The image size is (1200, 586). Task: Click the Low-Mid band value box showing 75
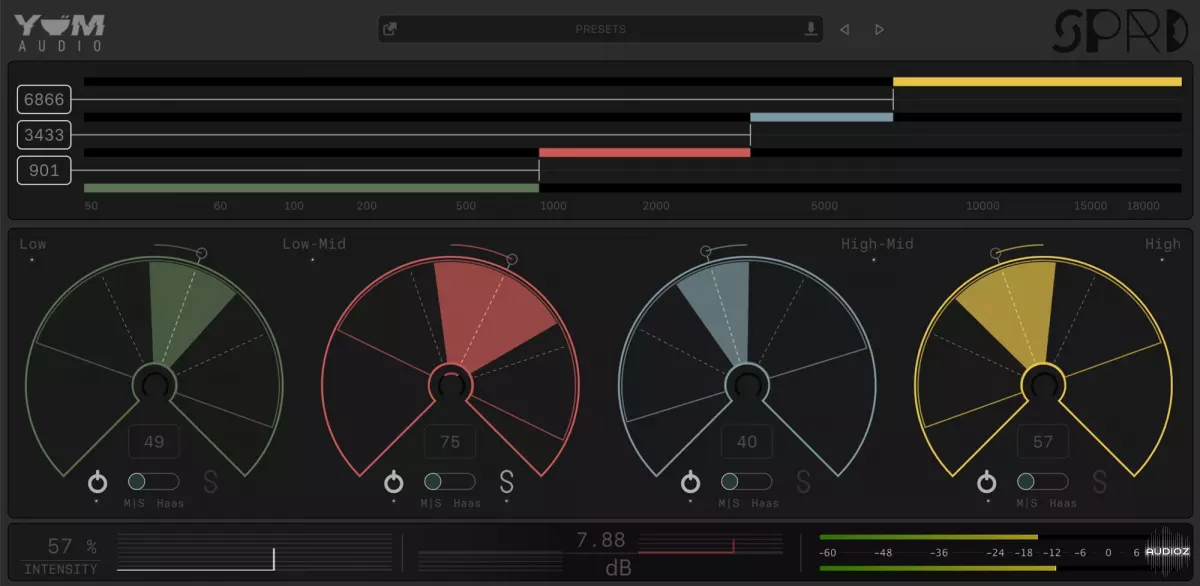[x=451, y=442]
